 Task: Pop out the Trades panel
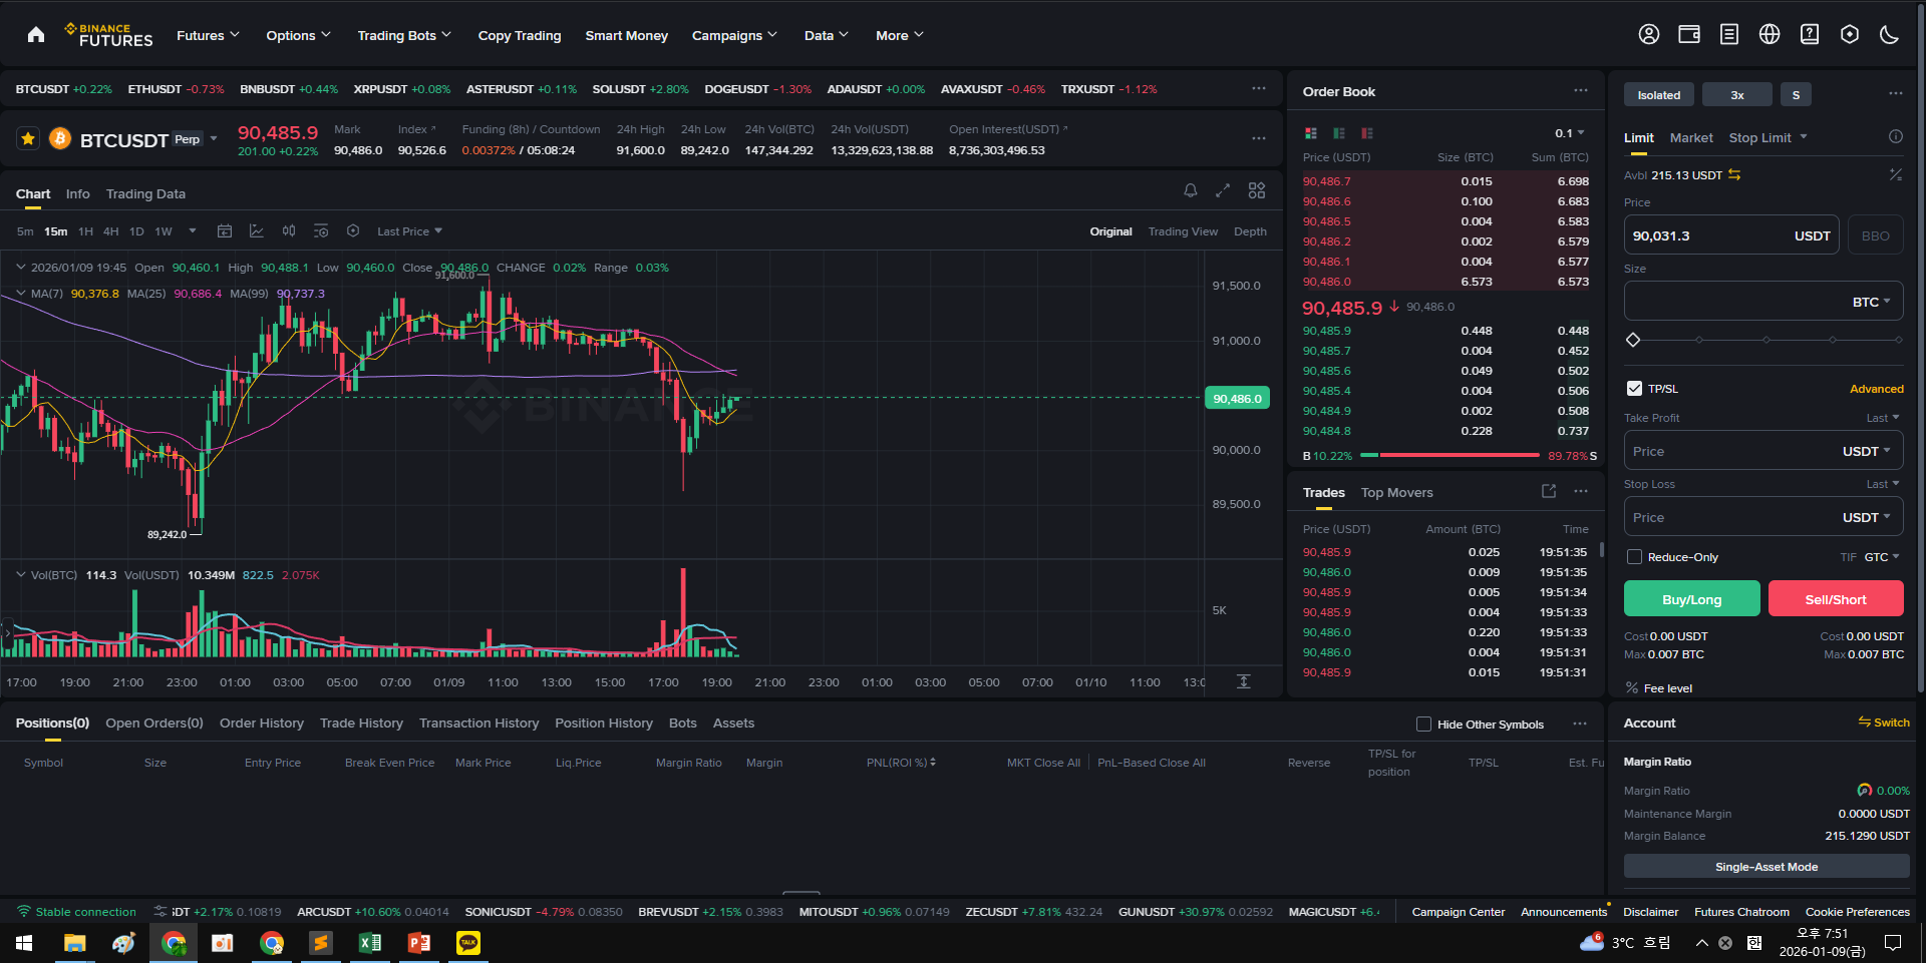click(x=1549, y=491)
